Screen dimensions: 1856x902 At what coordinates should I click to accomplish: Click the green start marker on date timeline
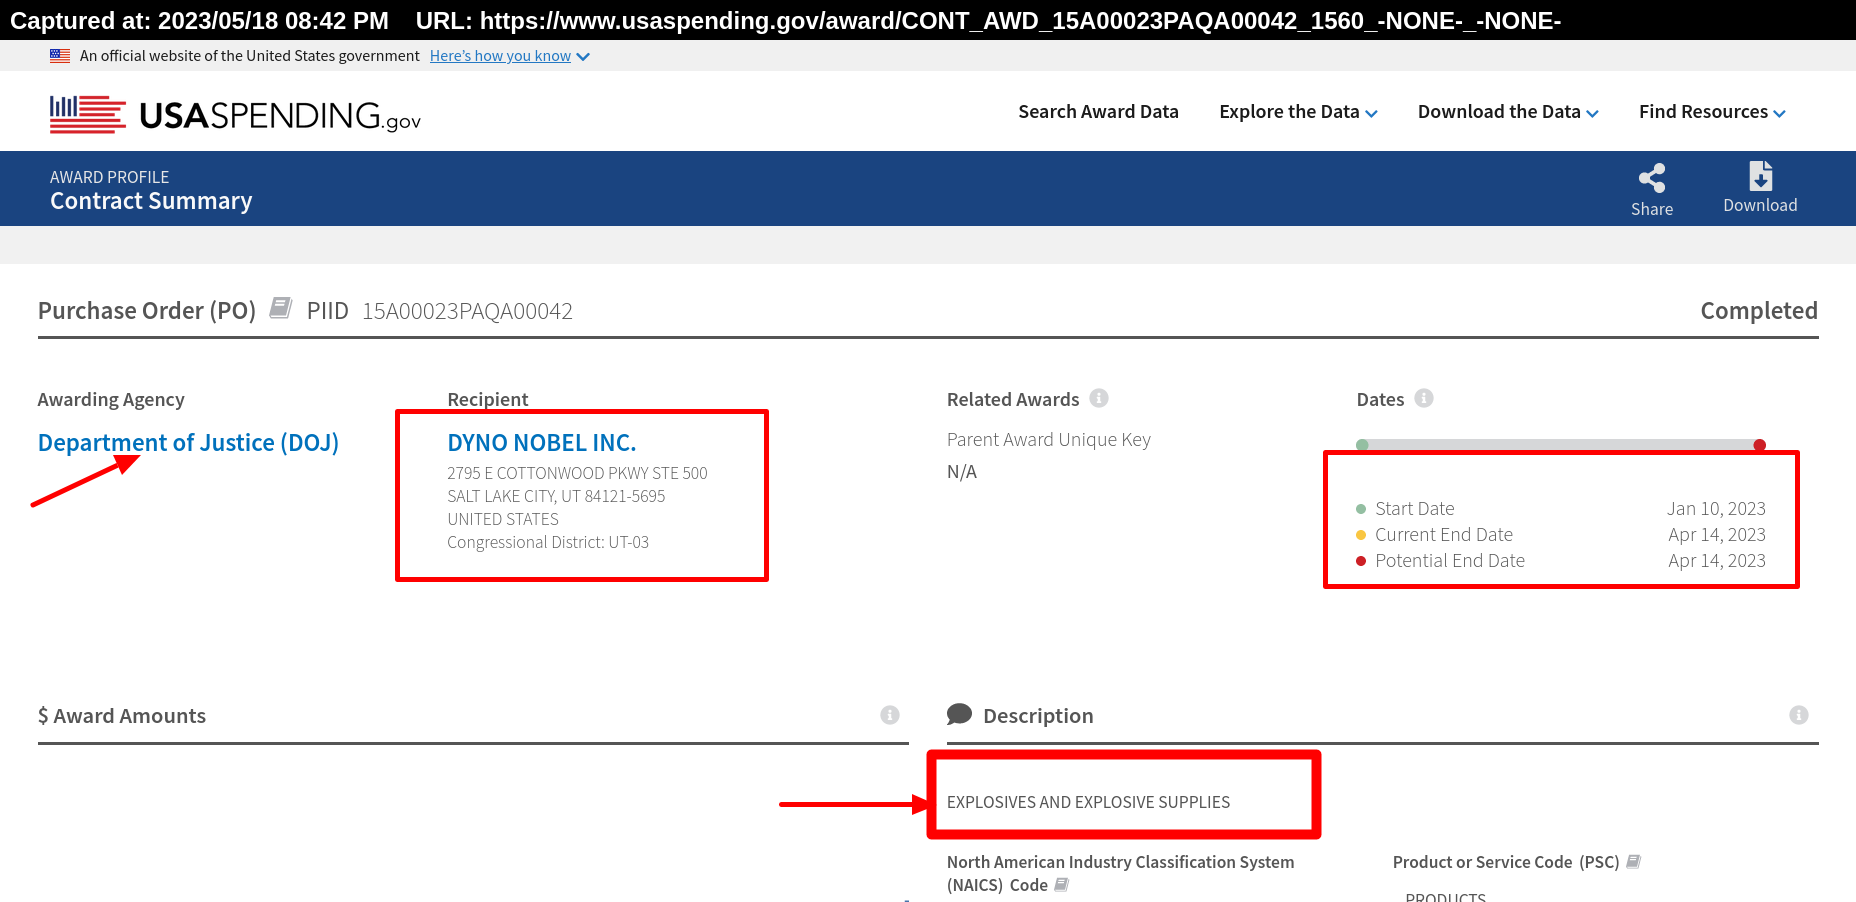[1362, 445]
